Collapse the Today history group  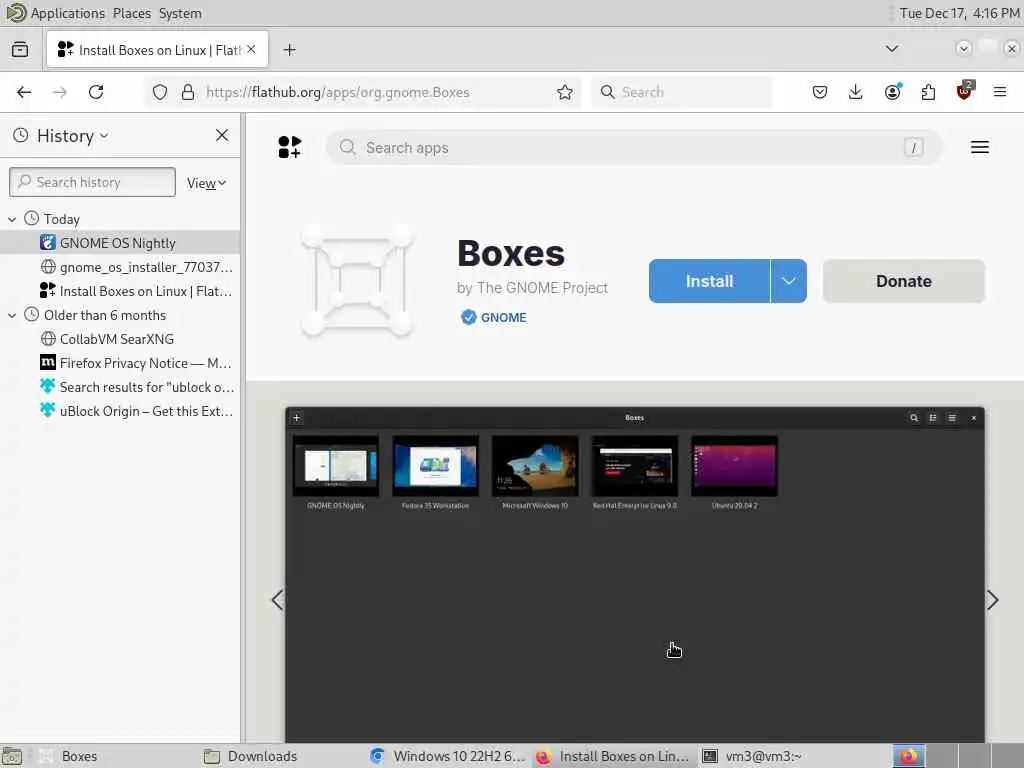(x=12, y=219)
